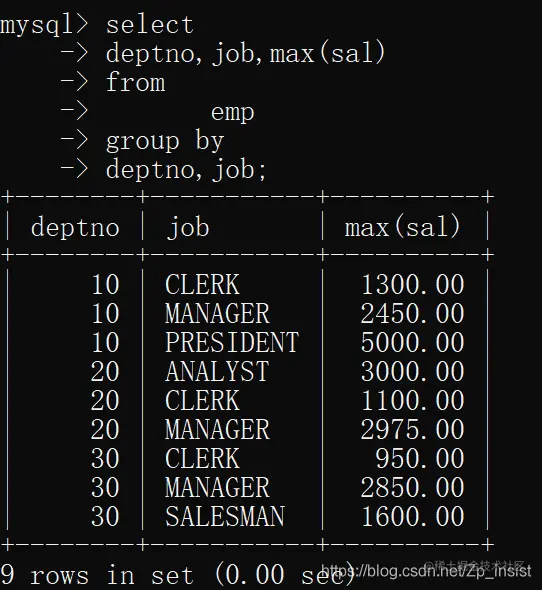The image size is (542, 590).
Task: Click deptno 20 in the 2975.00 row
Action: pyautogui.click(x=105, y=429)
